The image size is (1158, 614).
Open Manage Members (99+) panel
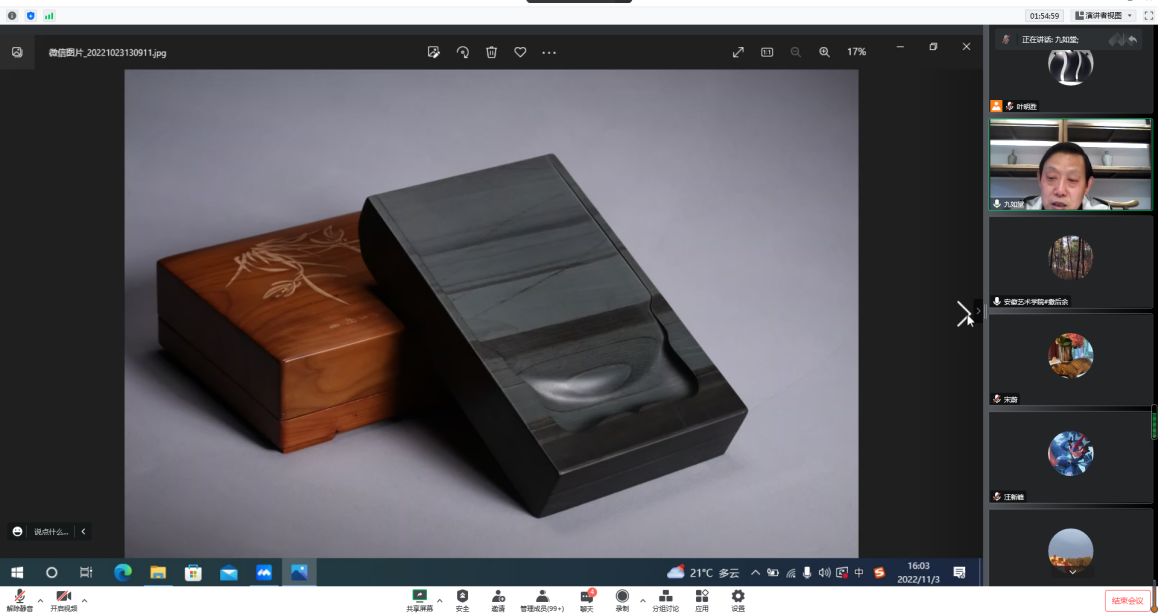tap(542, 597)
